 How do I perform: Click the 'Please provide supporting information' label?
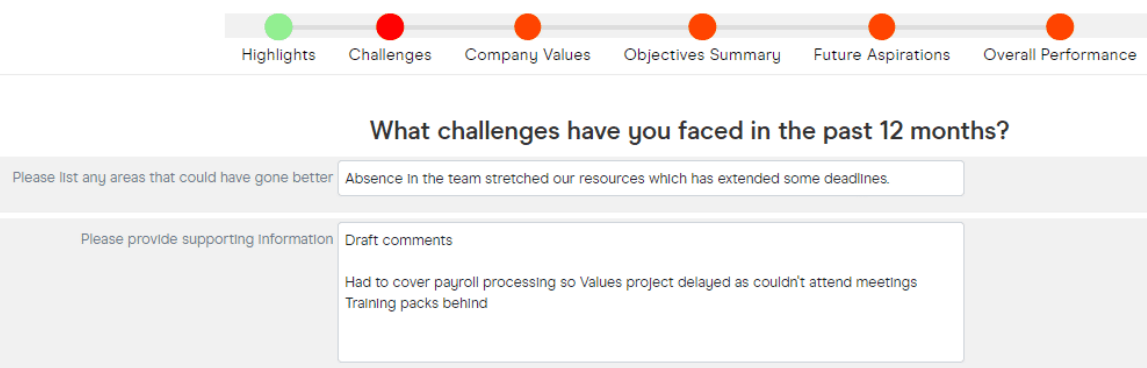pyautogui.click(x=207, y=239)
